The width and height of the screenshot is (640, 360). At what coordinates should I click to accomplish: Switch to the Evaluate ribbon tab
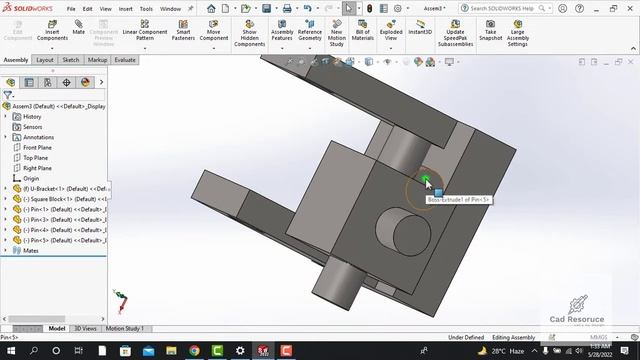tap(125, 60)
